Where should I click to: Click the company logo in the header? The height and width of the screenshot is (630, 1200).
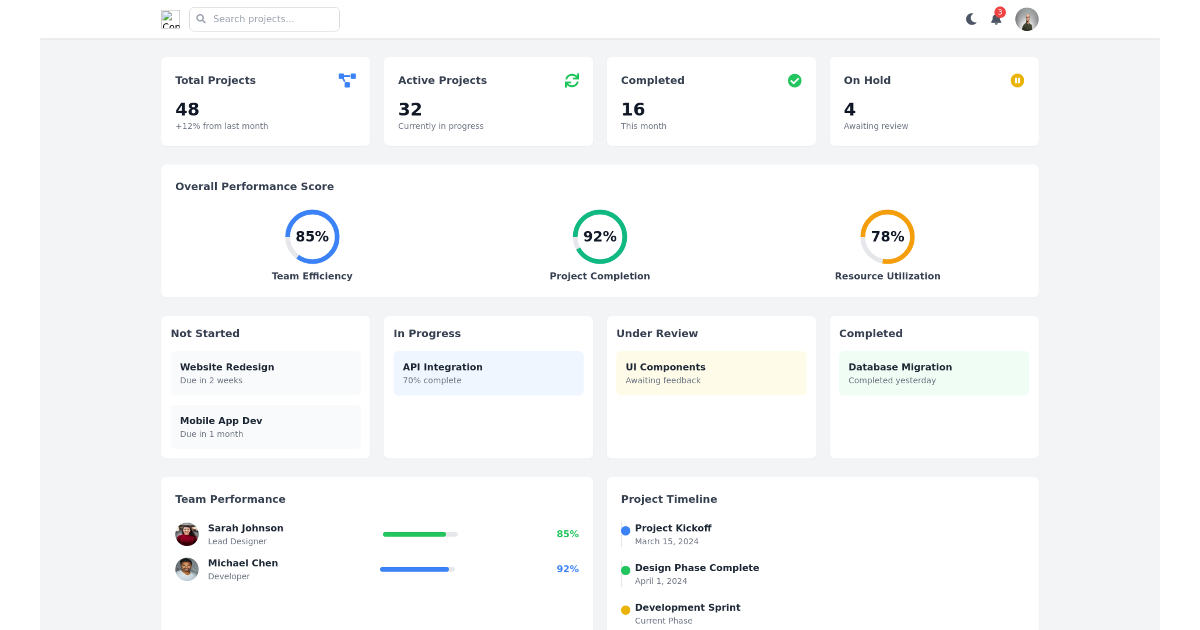click(x=171, y=19)
